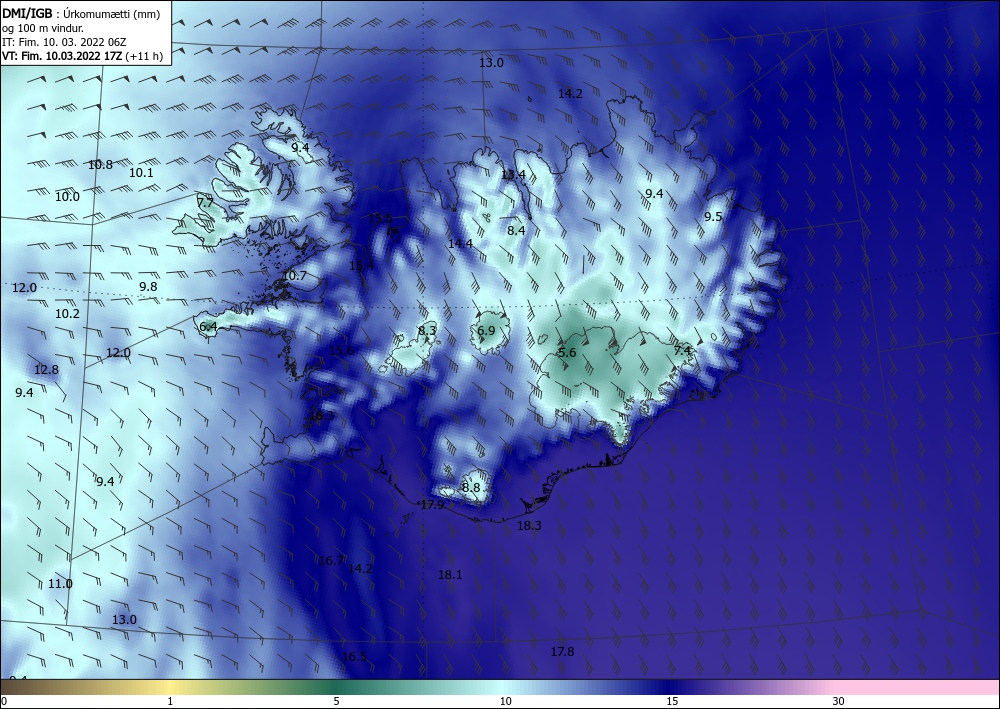Click the '(+11 h)' forecast offset text
Image resolution: width=1000 pixels, height=709 pixels.
144,56
